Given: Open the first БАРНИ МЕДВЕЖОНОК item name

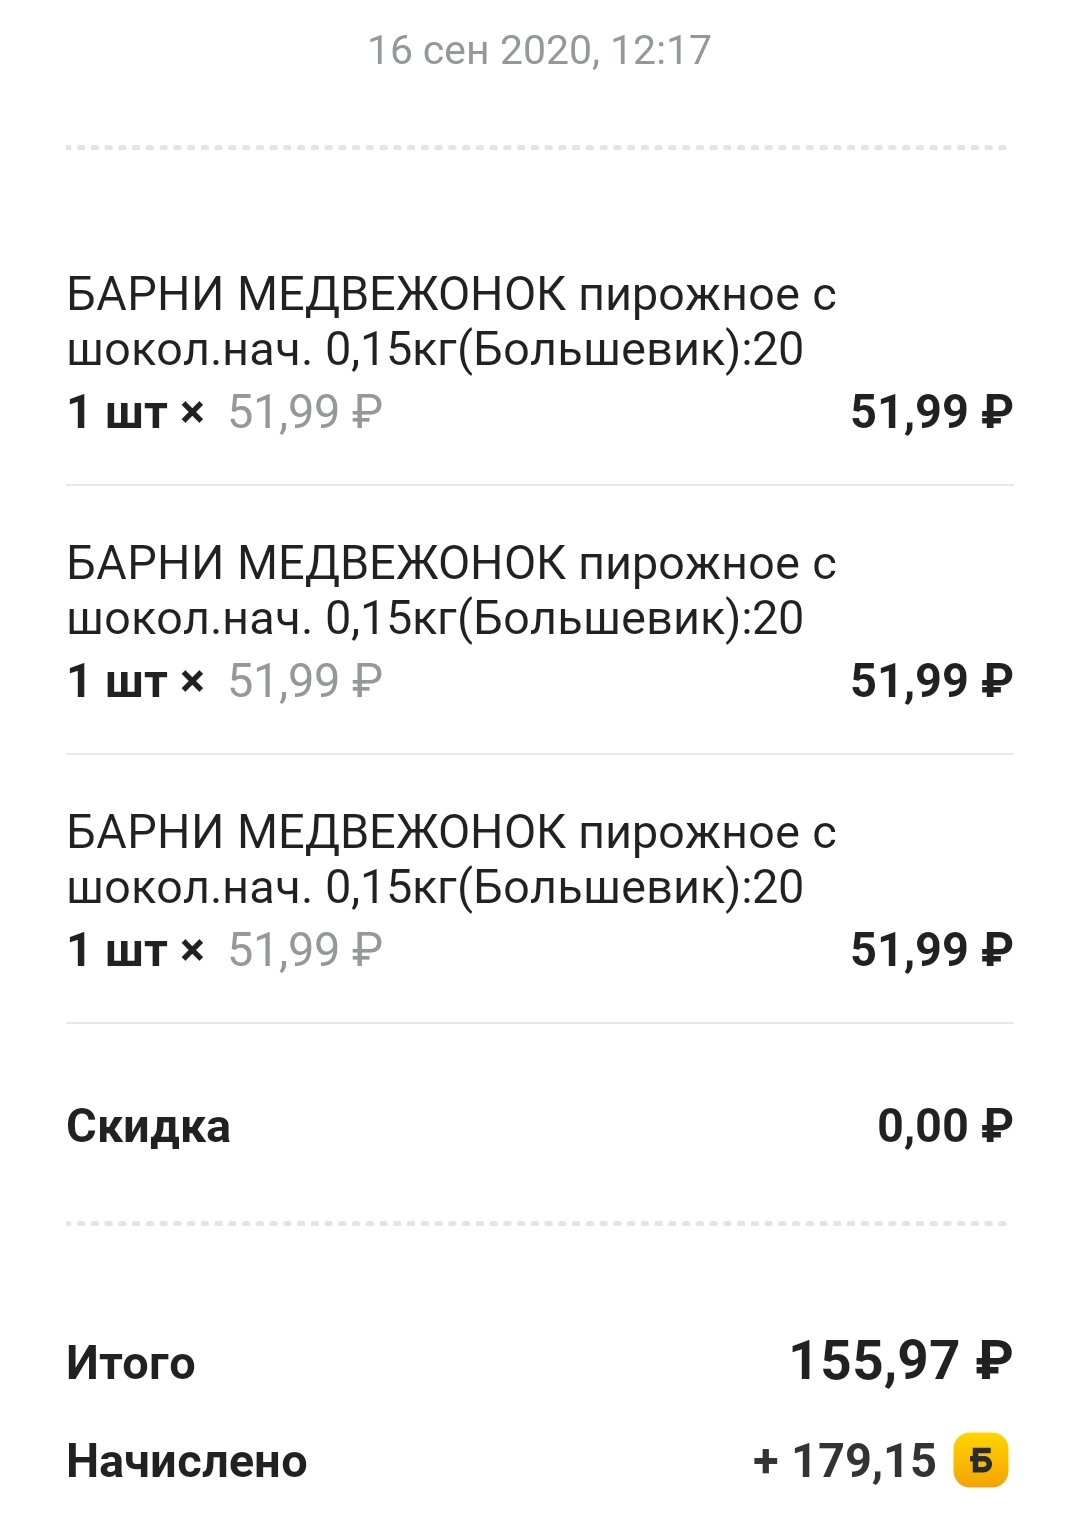Looking at the screenshot, I should 451,322.
